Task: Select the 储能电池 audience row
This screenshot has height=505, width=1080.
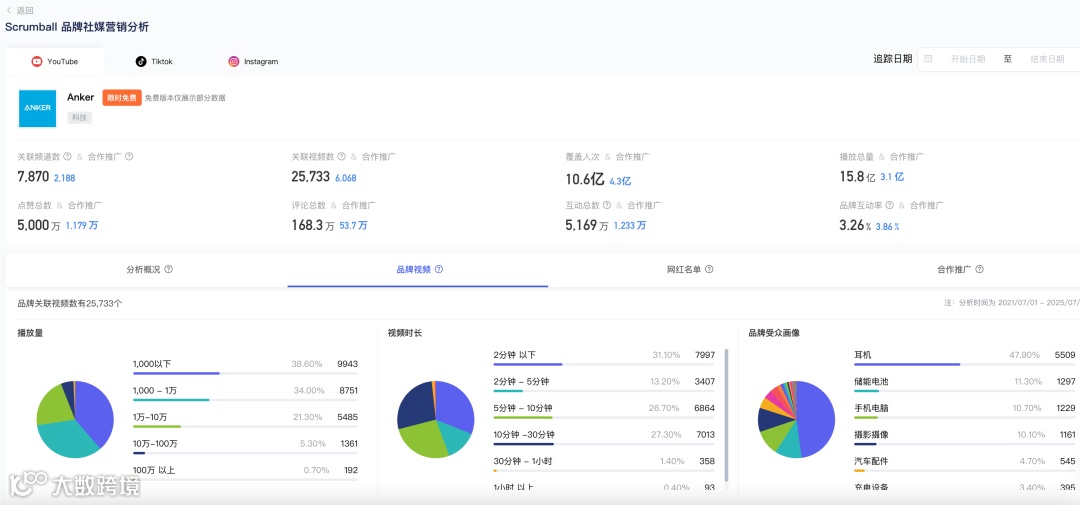Action: point(964,383)
